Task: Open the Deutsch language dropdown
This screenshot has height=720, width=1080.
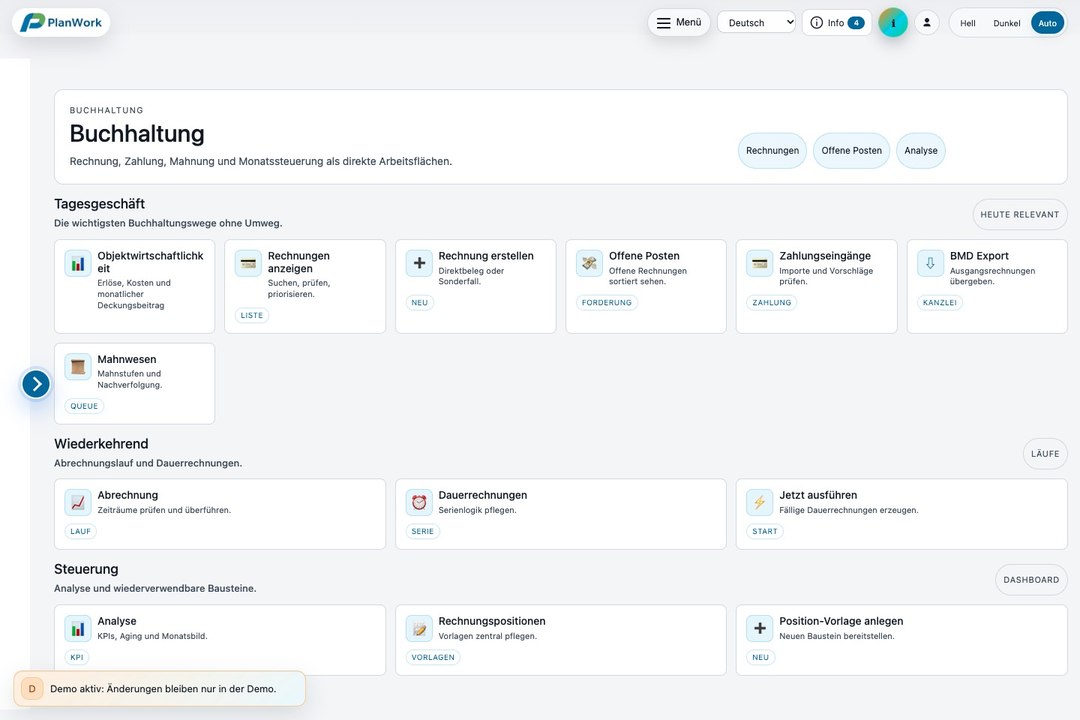Action: [x=756, y=23]
